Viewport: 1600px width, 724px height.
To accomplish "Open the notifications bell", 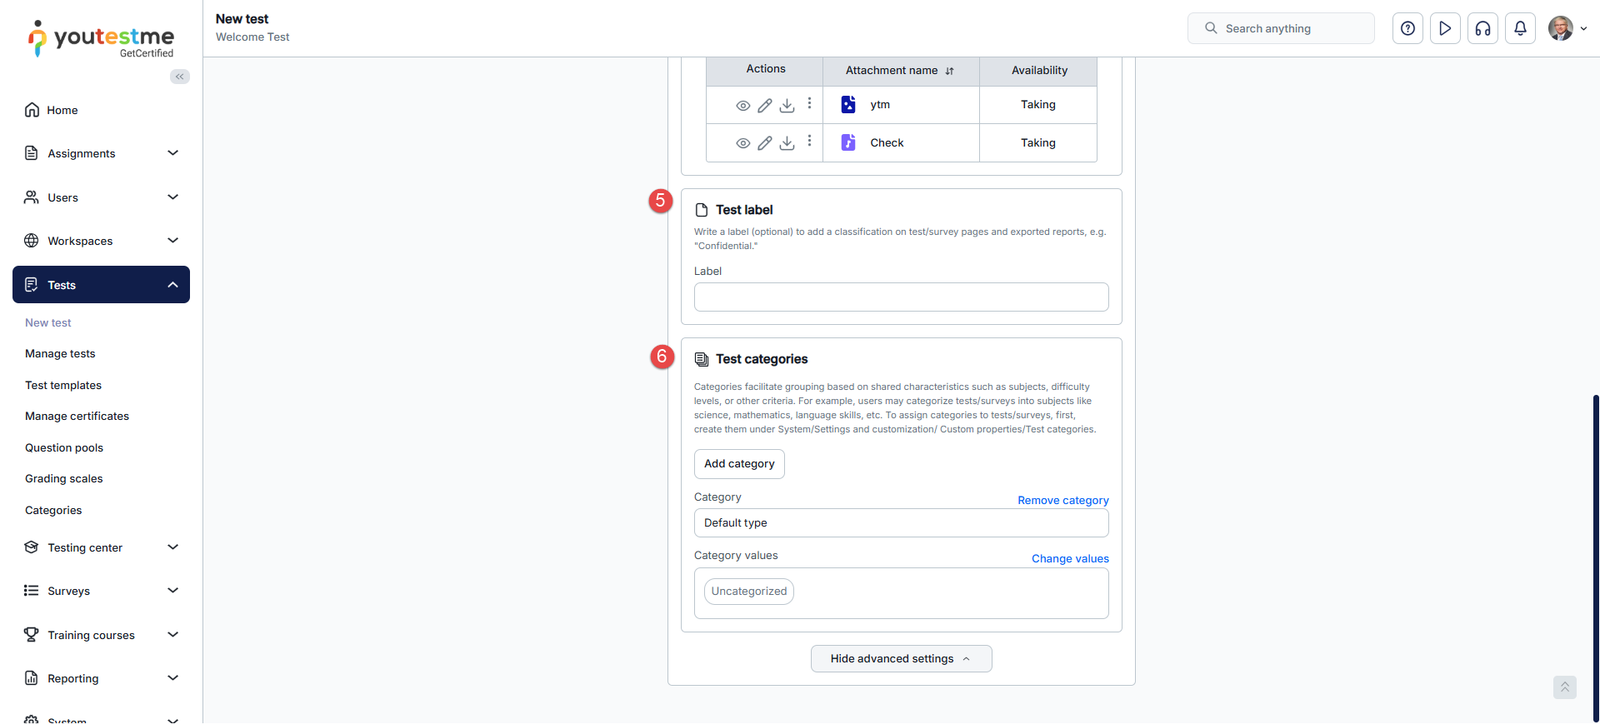I will pyautogui.click(x=1520, y=29).
